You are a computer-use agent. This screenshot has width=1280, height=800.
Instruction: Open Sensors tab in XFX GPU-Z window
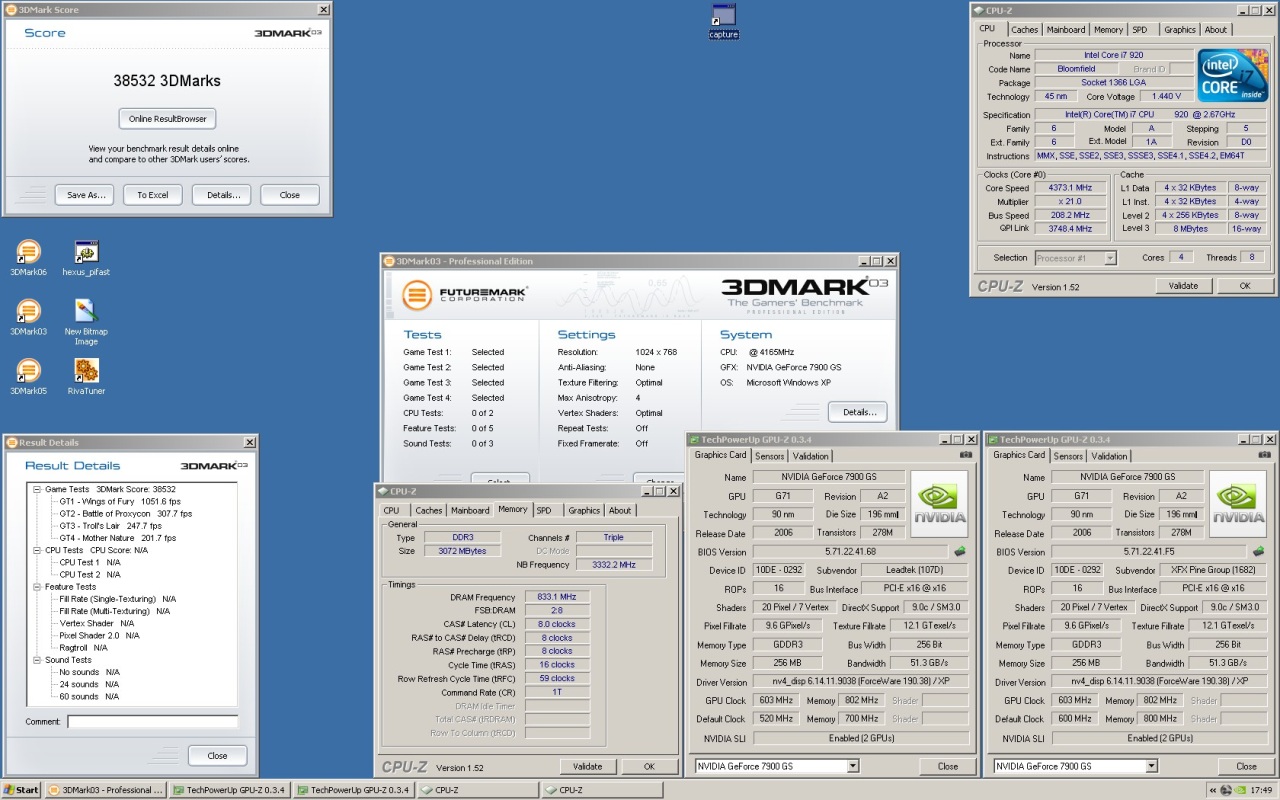tap(1068, 456)
